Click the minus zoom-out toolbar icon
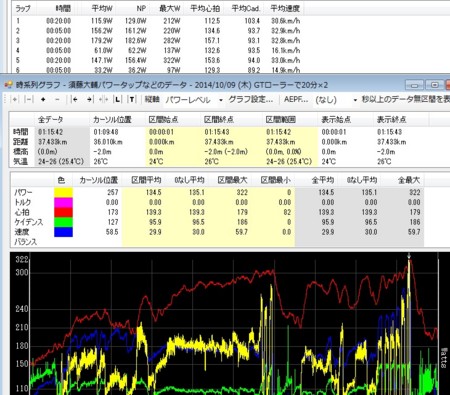This screenshot has height=395, width=450. [57, 99]
